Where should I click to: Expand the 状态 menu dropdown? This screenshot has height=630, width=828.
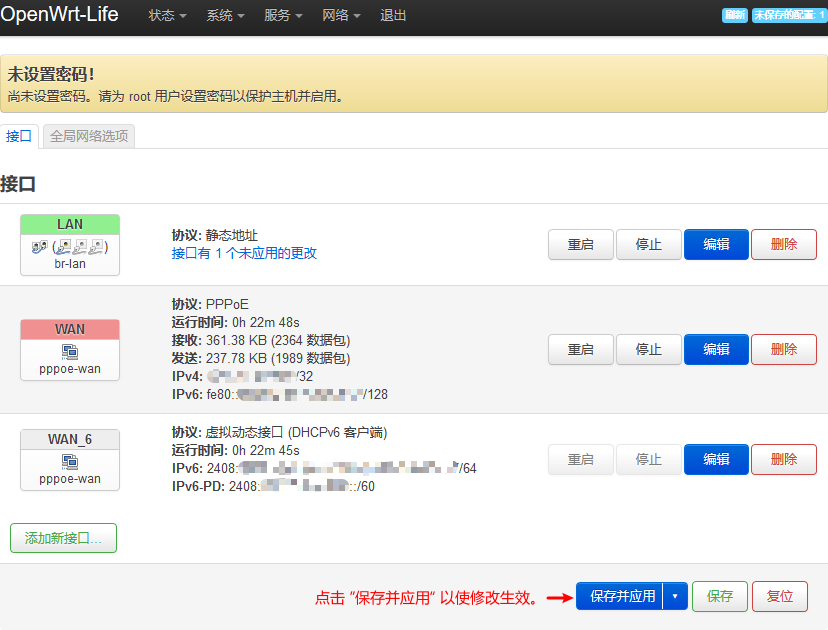click(x=167, y=16)
